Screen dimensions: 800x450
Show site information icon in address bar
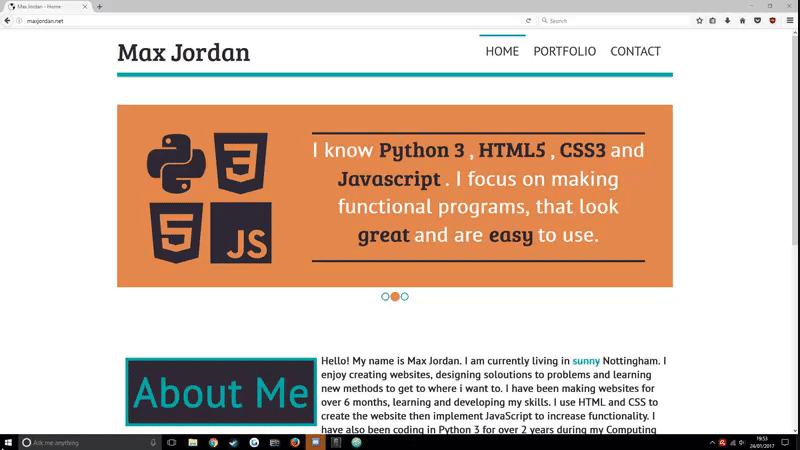pyautogui.click(x=19, y=21)
